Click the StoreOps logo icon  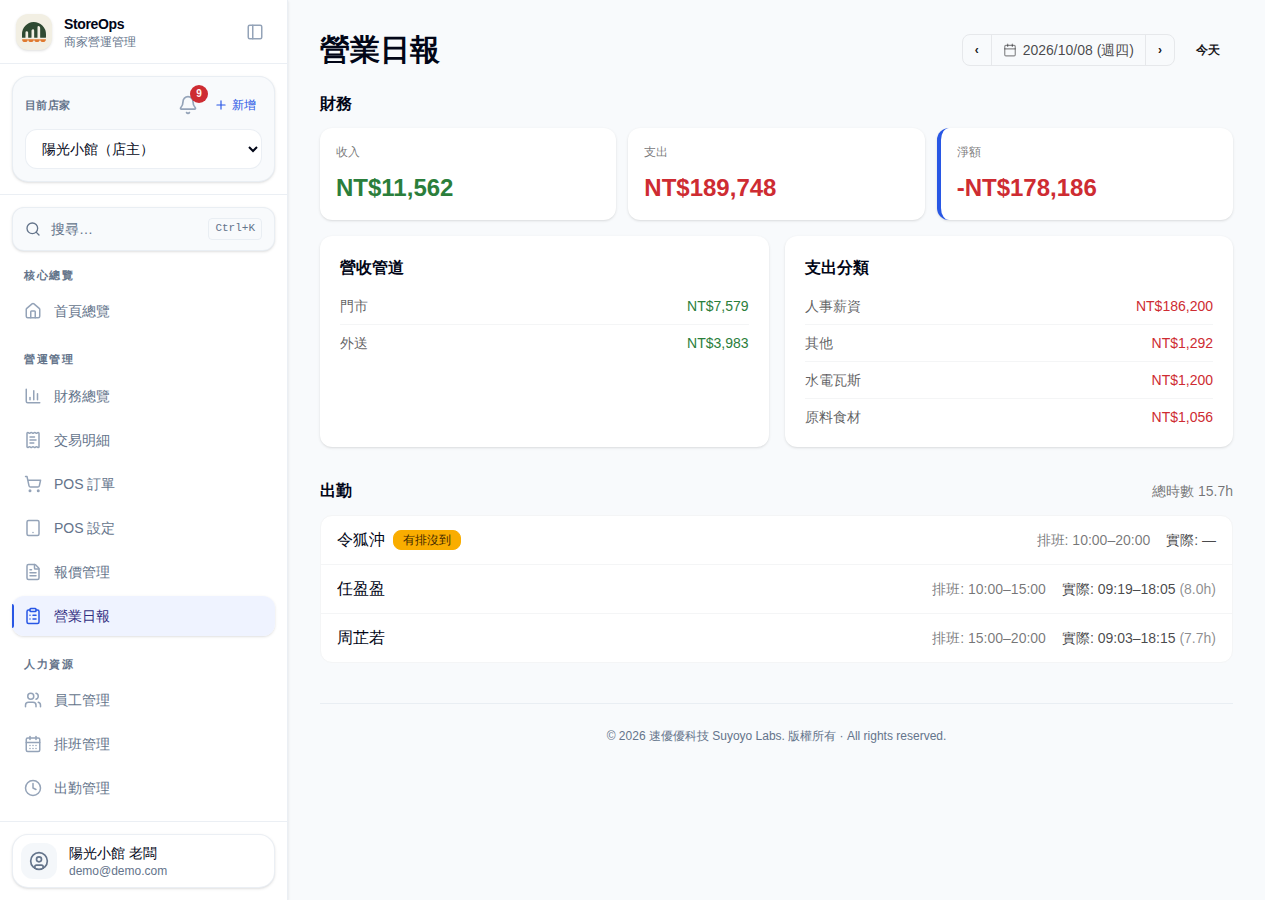pyautogui.click(x=34, y=33)
